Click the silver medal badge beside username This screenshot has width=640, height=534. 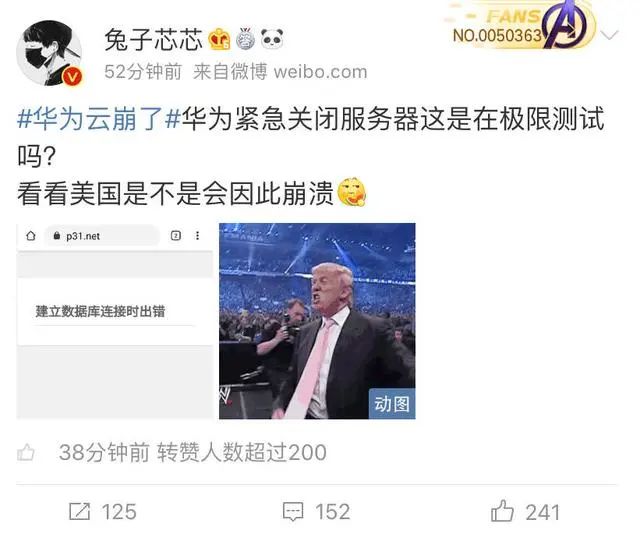pyautogui.click(x=245, y=39)
